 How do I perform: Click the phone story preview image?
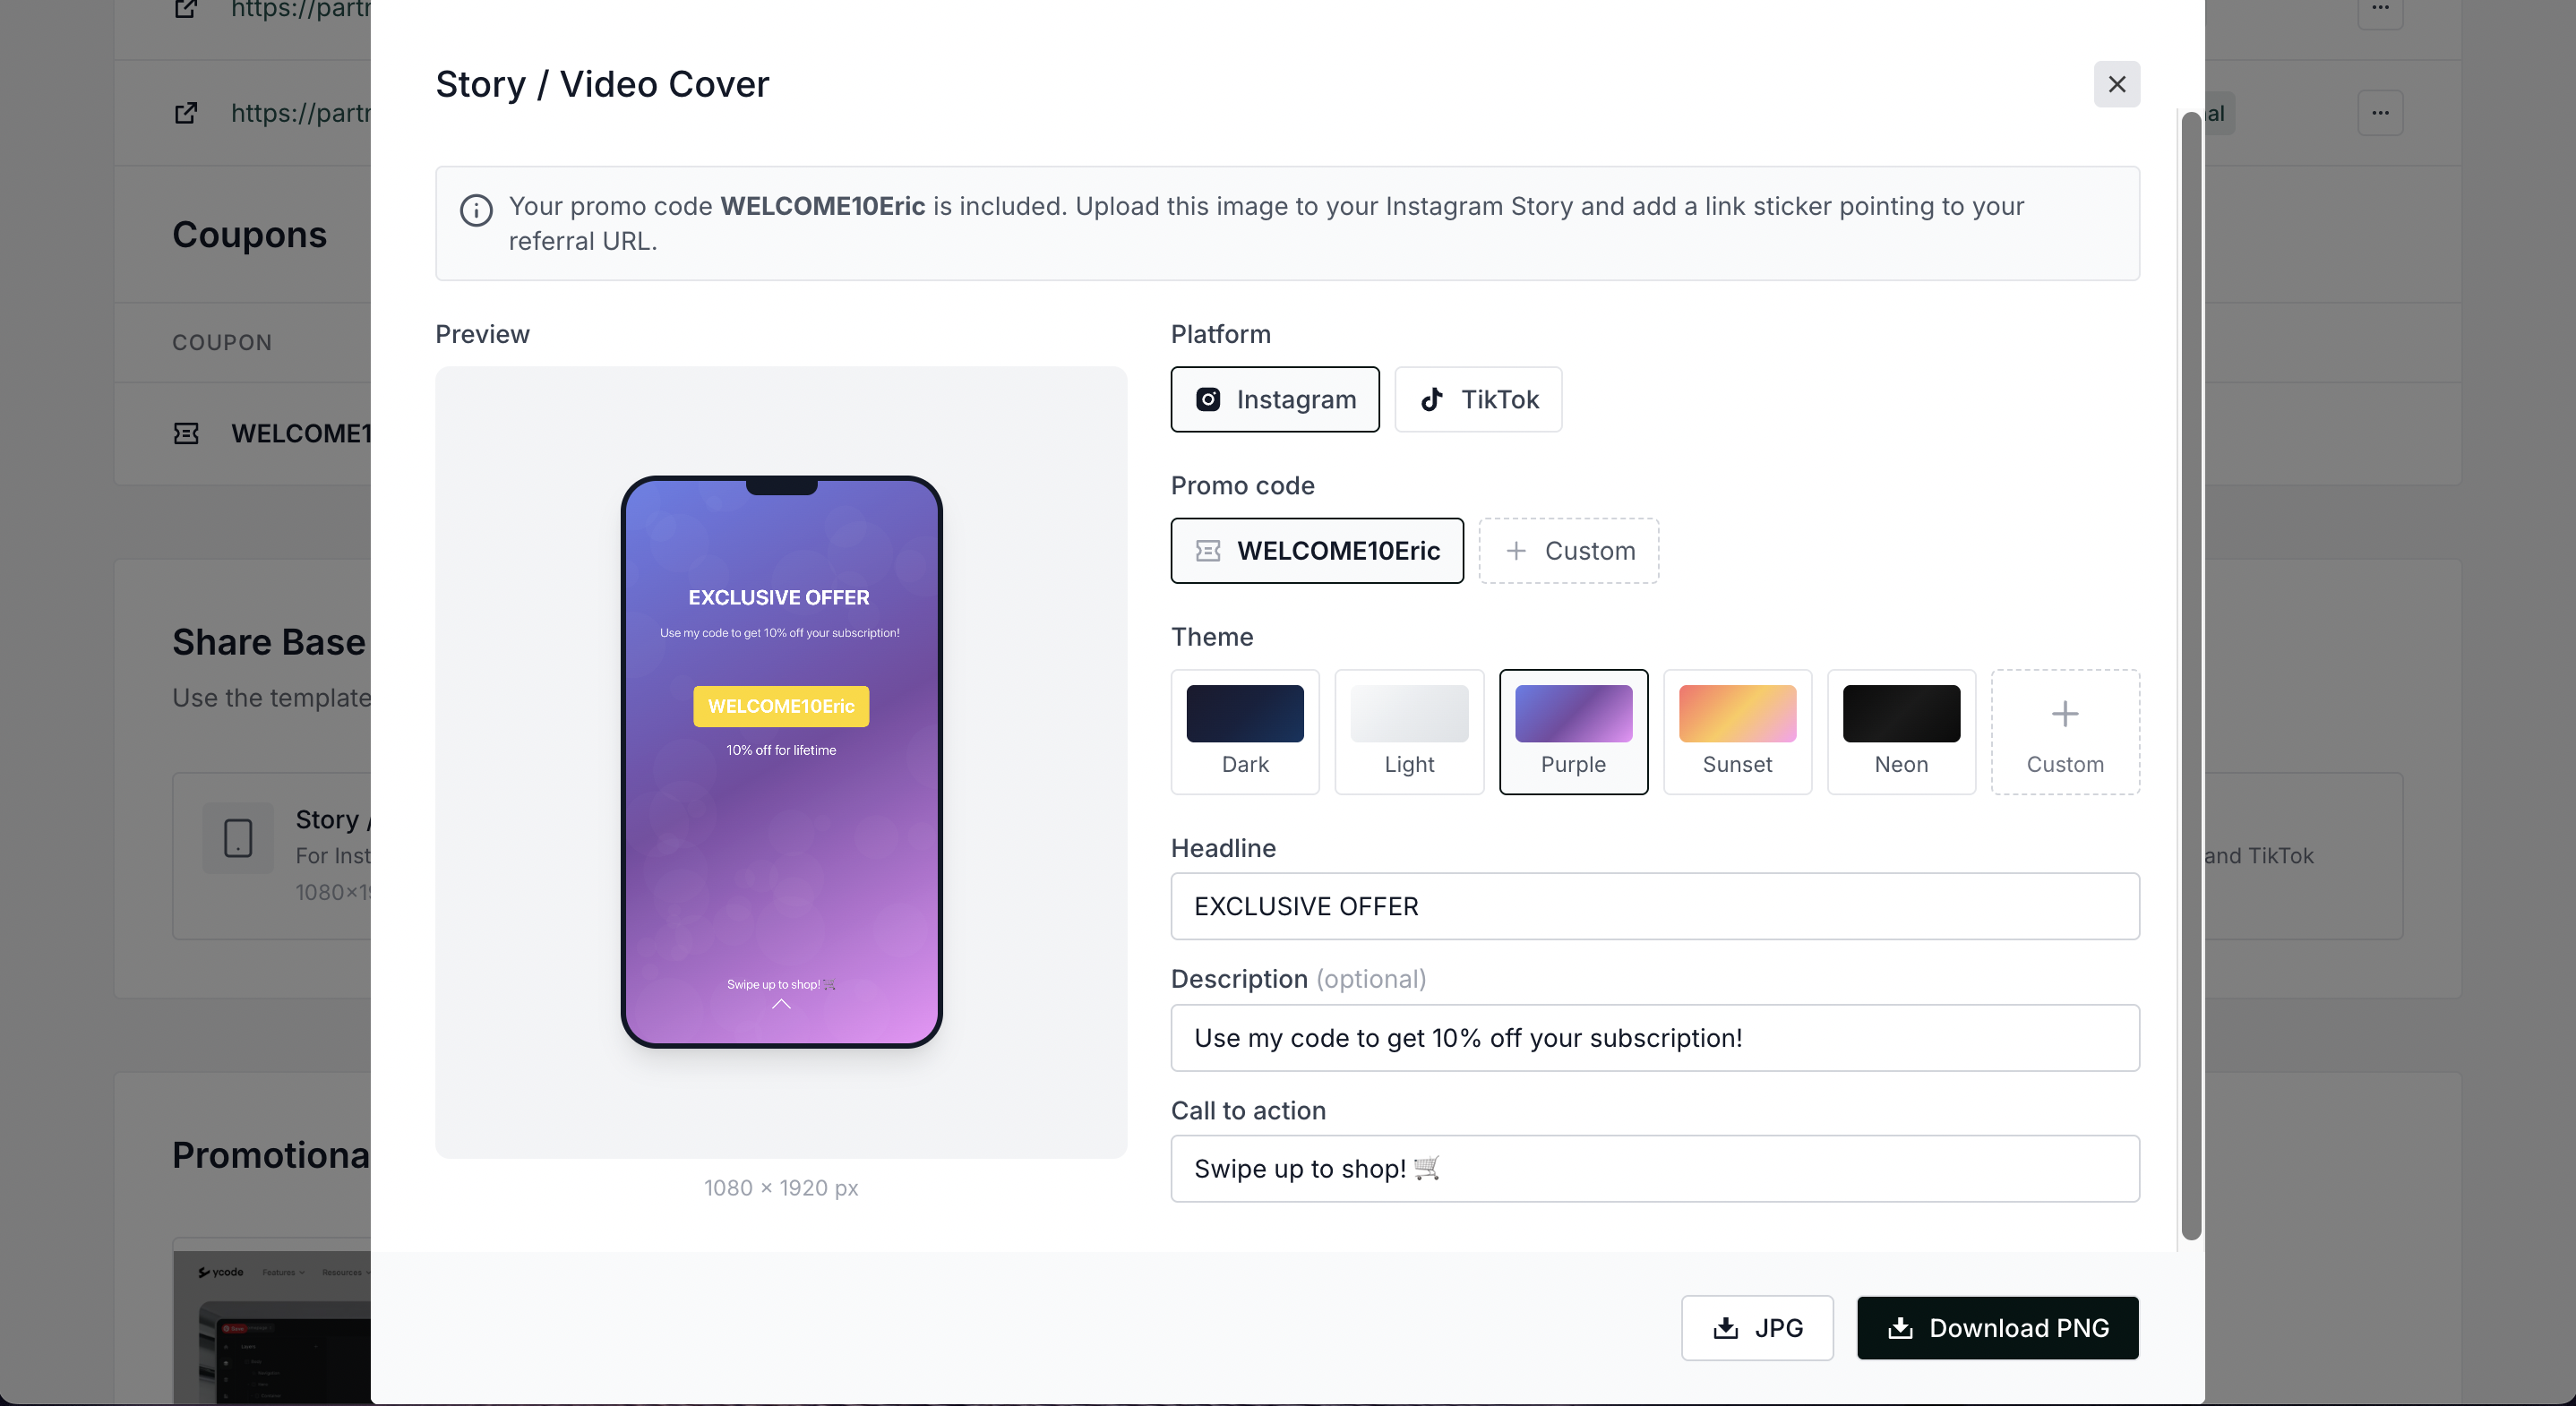coord(781,762)
